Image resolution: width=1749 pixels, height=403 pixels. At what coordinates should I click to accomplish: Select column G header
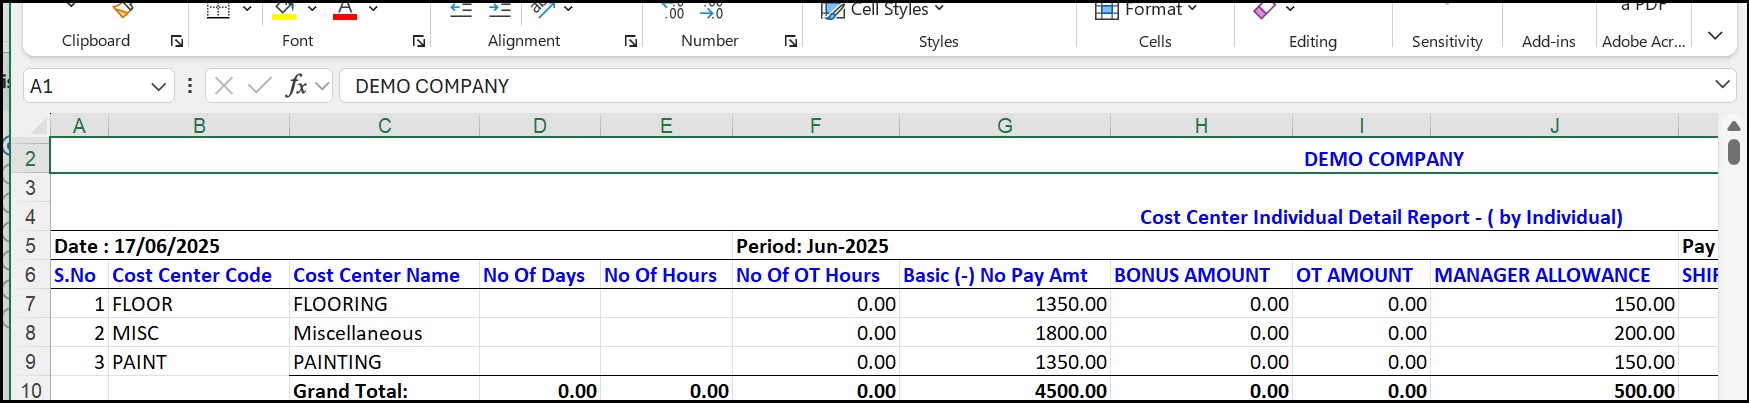1005,126
